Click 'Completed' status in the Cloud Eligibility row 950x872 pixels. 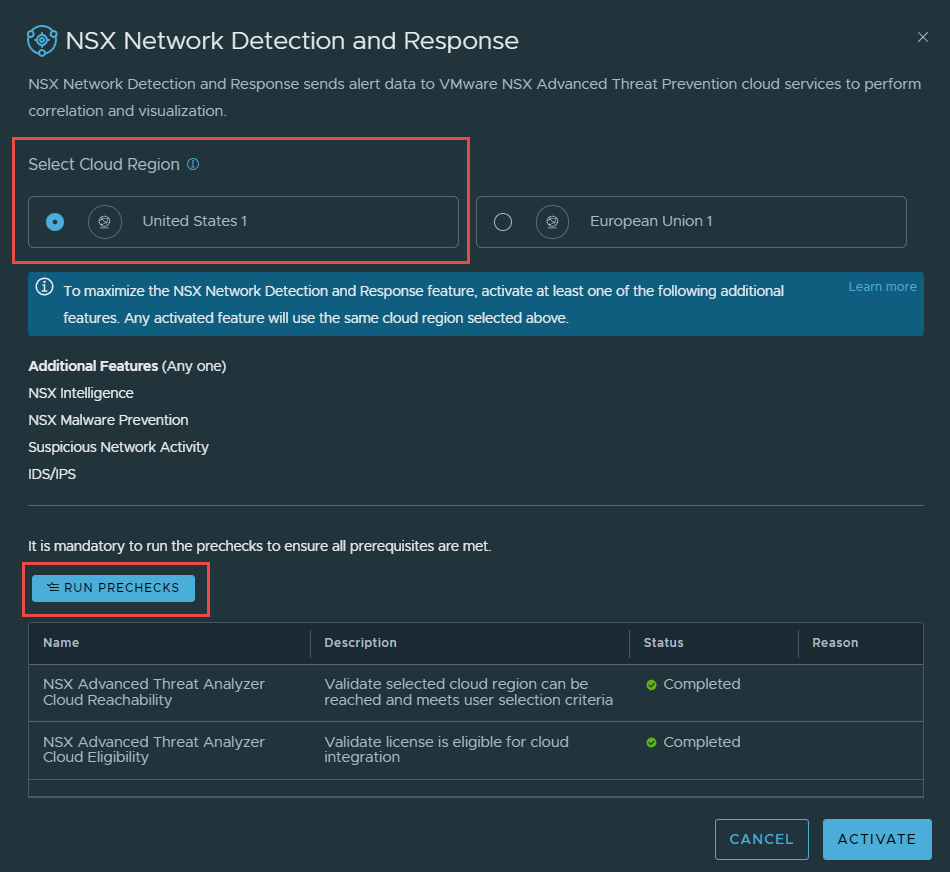(702, 742)
